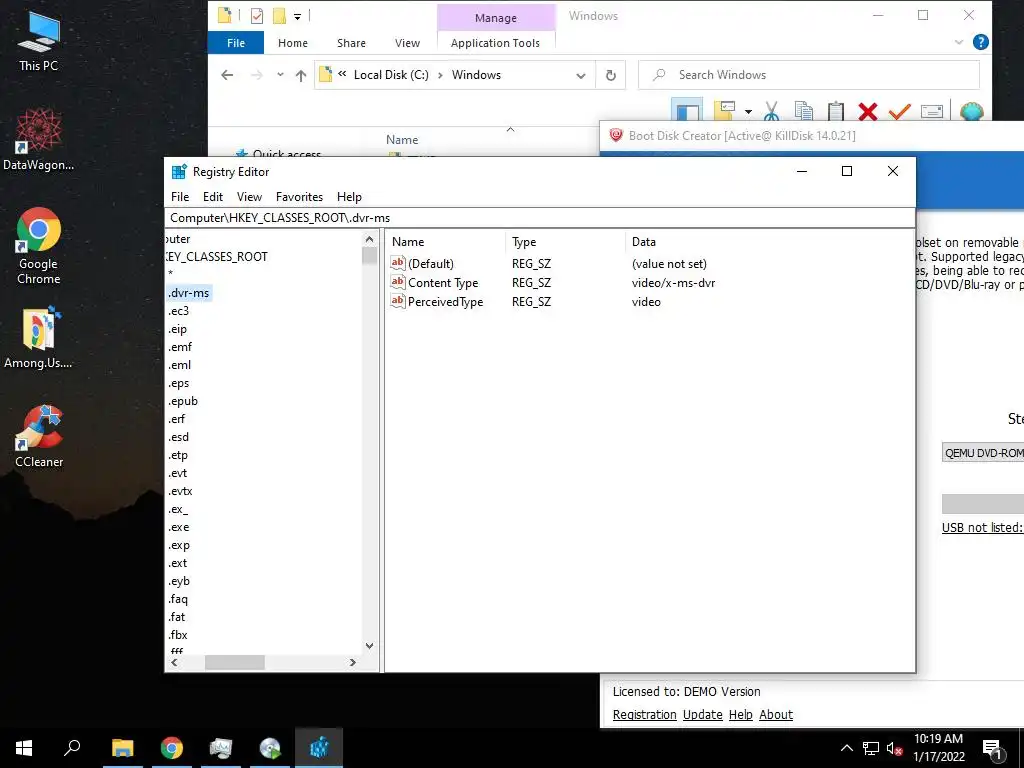Select the .ec3 registry key
Screen dimensions: 1024x768
tap(178, 311)
